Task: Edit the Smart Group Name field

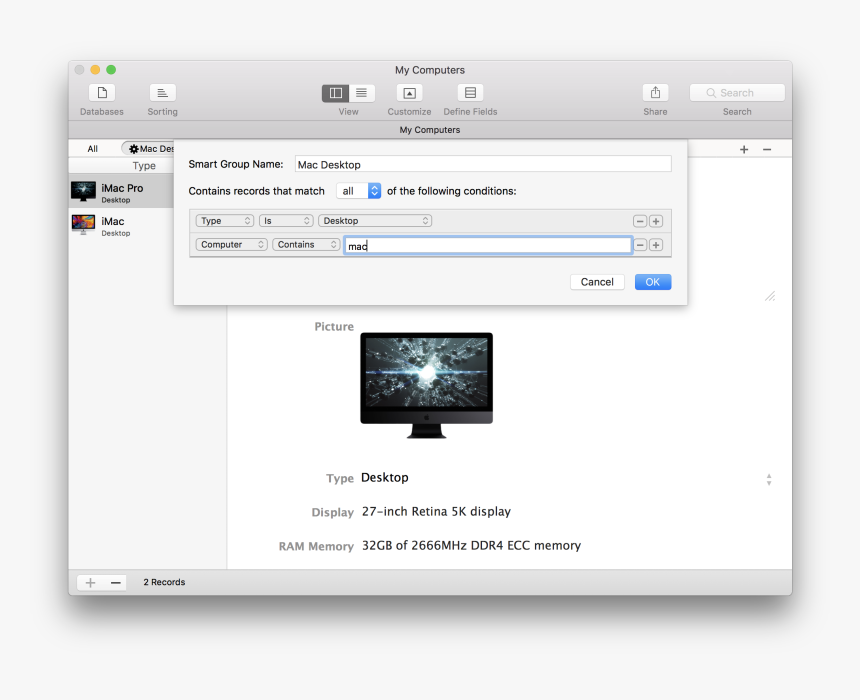Action: pos(483,164)
